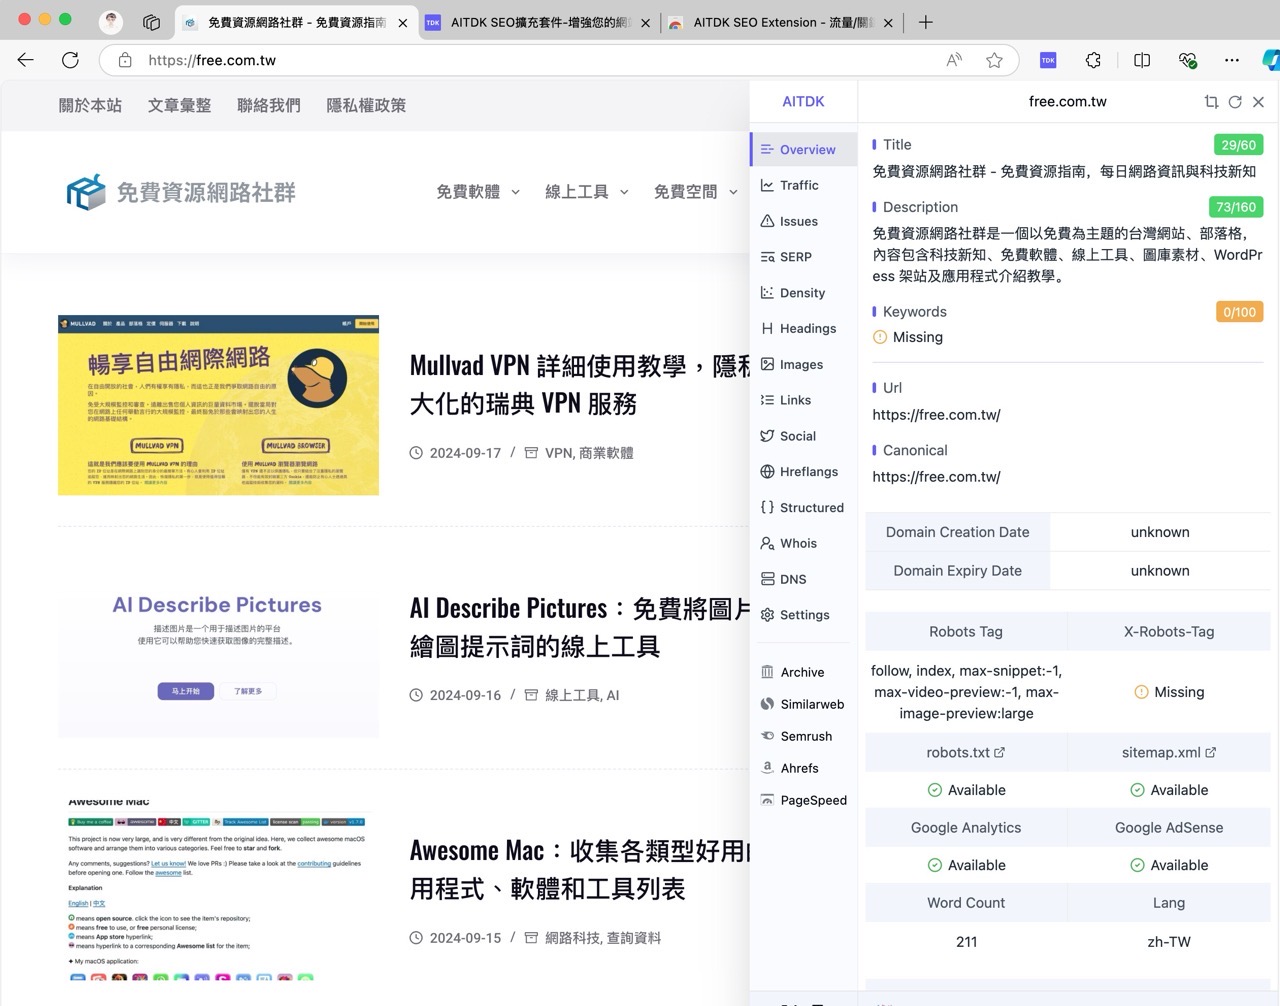Click the Structured braces icon
This screenshot has height=1006, width=1280.
point(767,507)
